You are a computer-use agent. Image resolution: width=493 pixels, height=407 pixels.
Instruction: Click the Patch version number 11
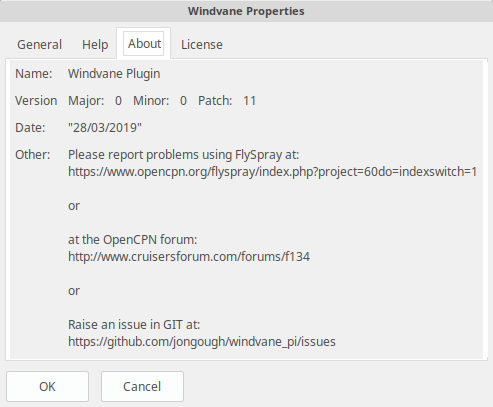pyautogui.click(x=249, y=101)
